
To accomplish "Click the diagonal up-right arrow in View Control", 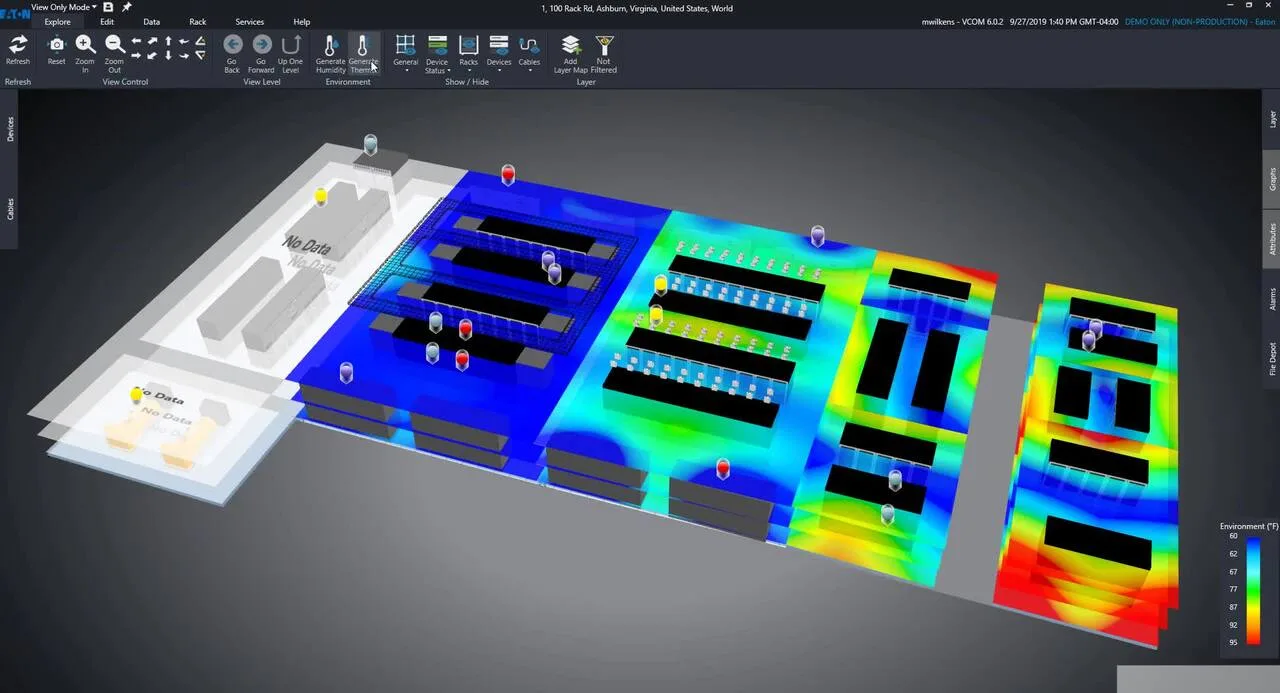I will point(152,42).
